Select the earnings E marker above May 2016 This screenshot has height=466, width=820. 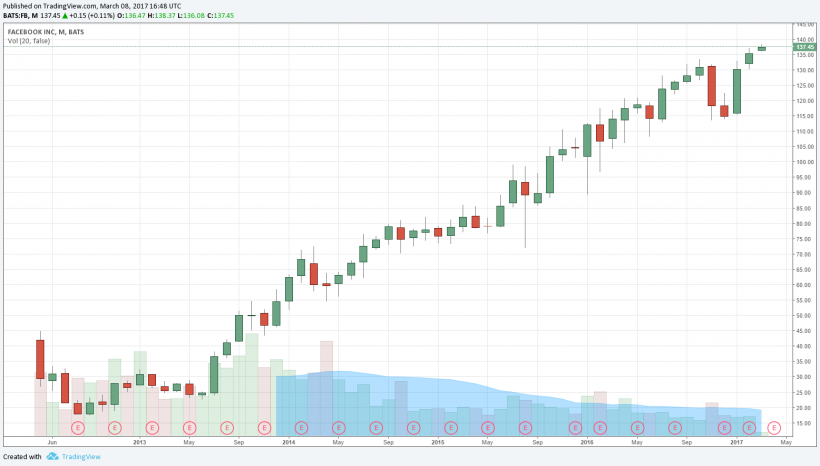637,428
